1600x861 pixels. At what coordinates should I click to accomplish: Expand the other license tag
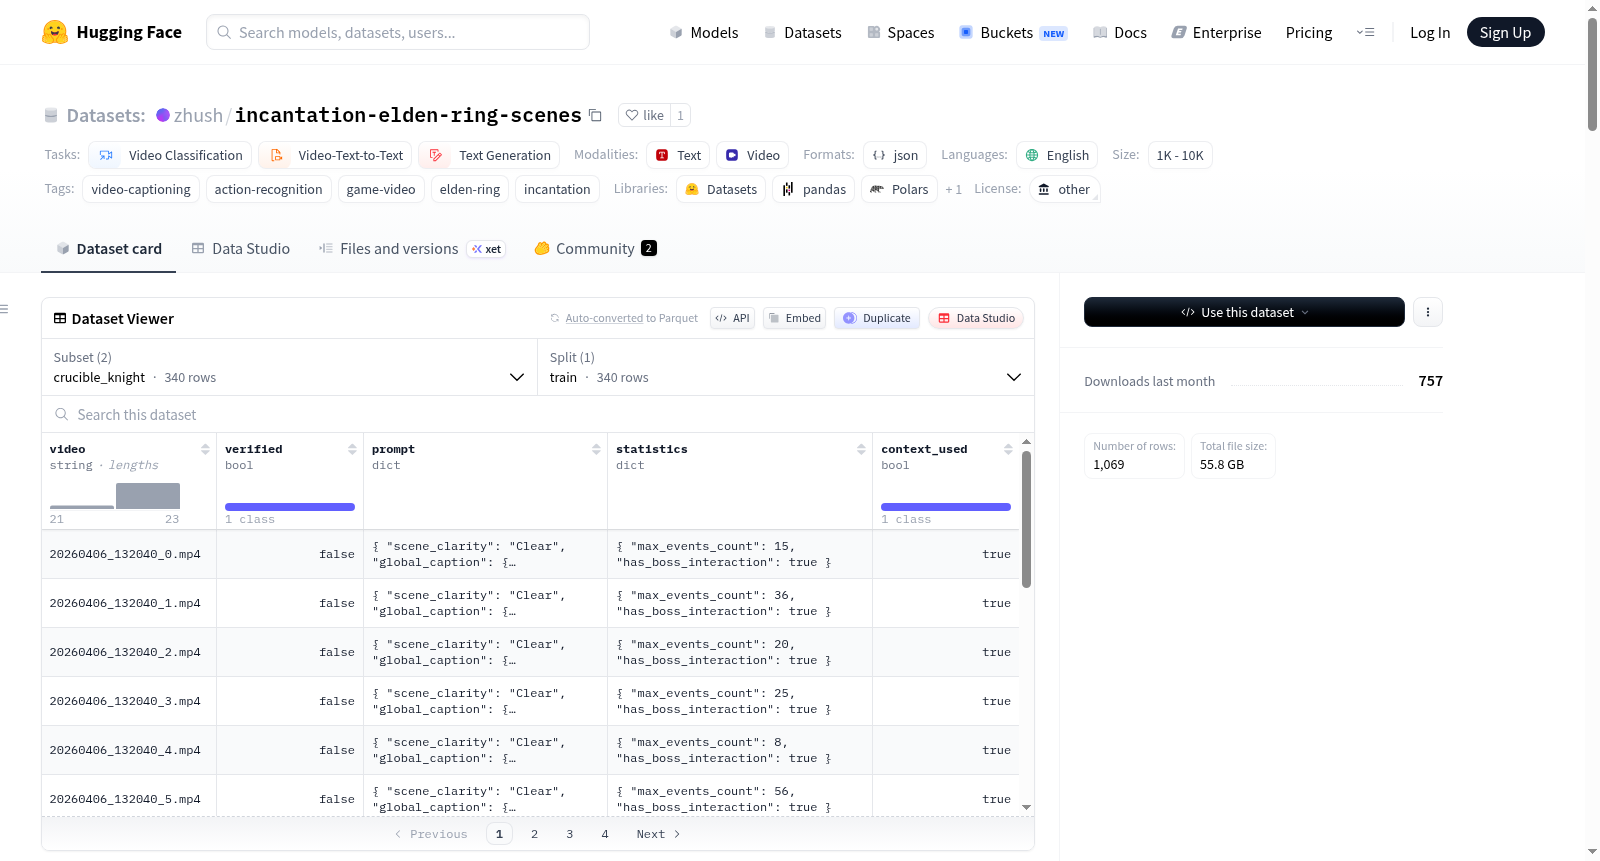(1064, 189)
